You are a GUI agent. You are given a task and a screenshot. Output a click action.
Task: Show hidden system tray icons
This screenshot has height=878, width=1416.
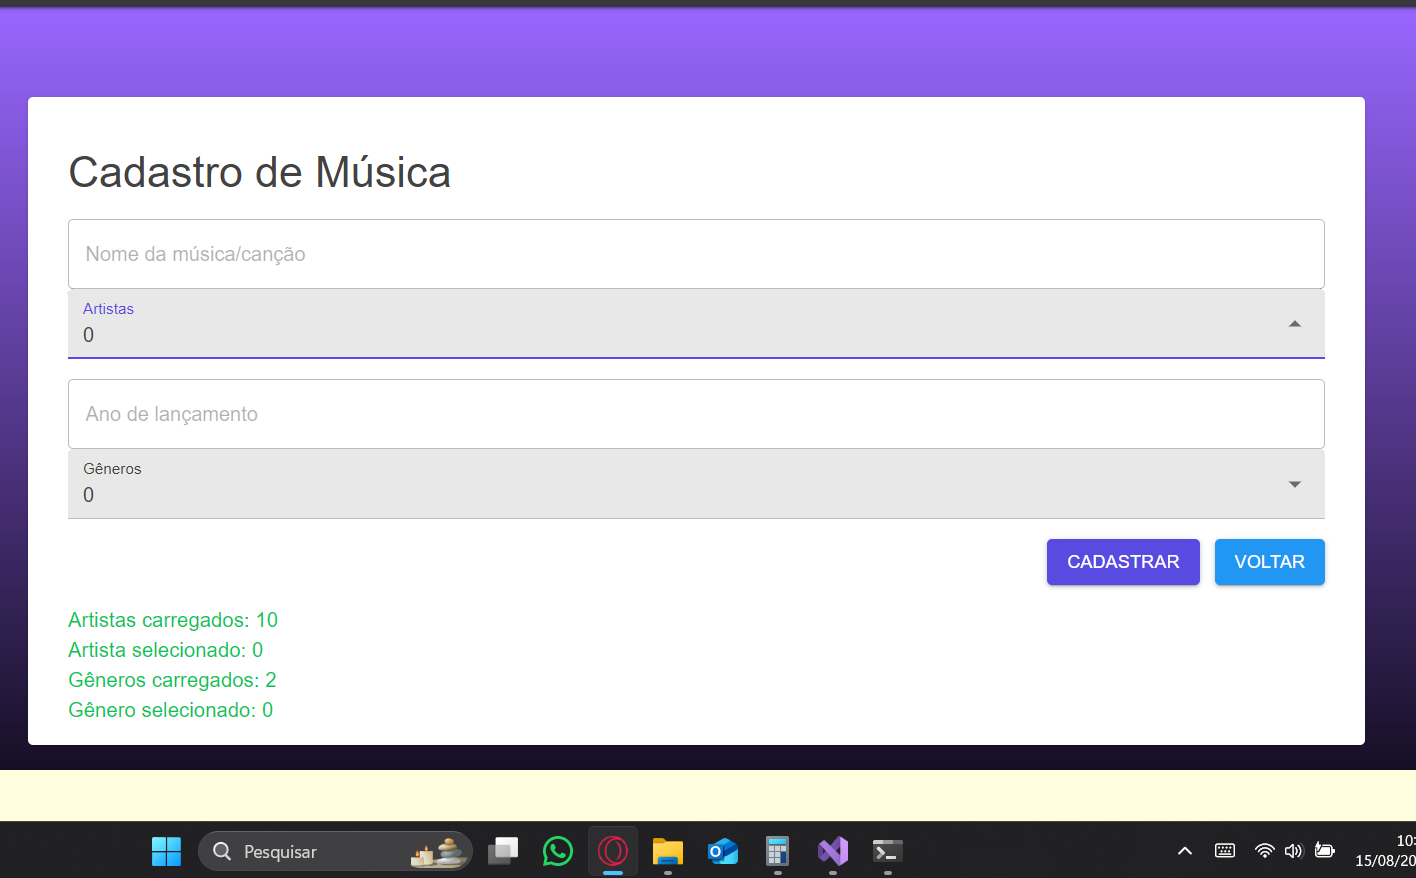click(x=1185, y=851)
